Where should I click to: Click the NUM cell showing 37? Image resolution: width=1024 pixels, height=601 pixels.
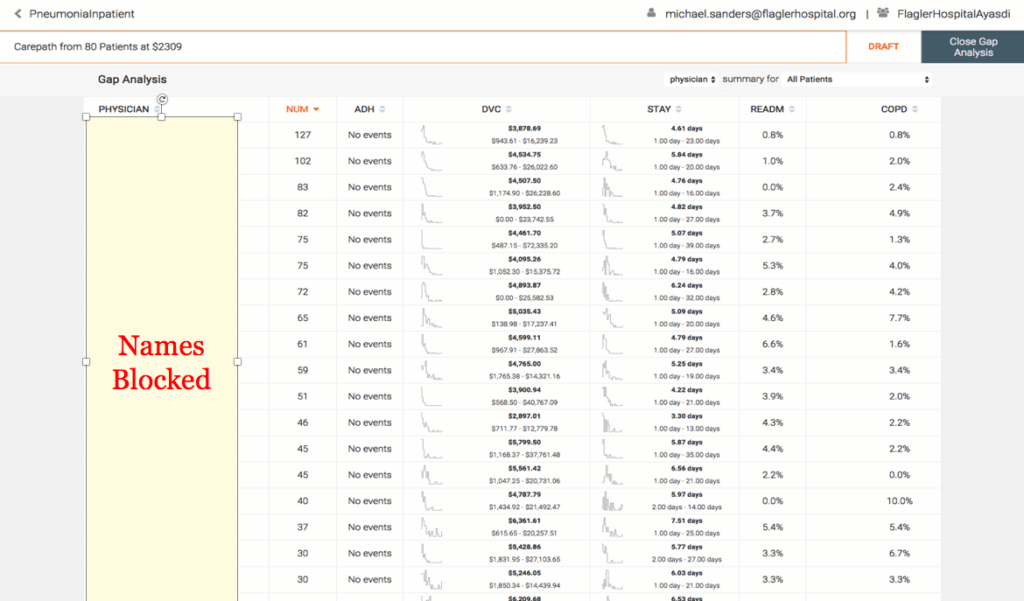pyautogui.click(x=302, y=527)
